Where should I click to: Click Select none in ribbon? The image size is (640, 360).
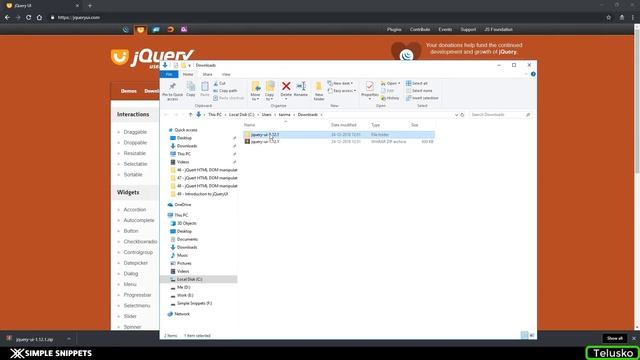(x=419, y=91)
